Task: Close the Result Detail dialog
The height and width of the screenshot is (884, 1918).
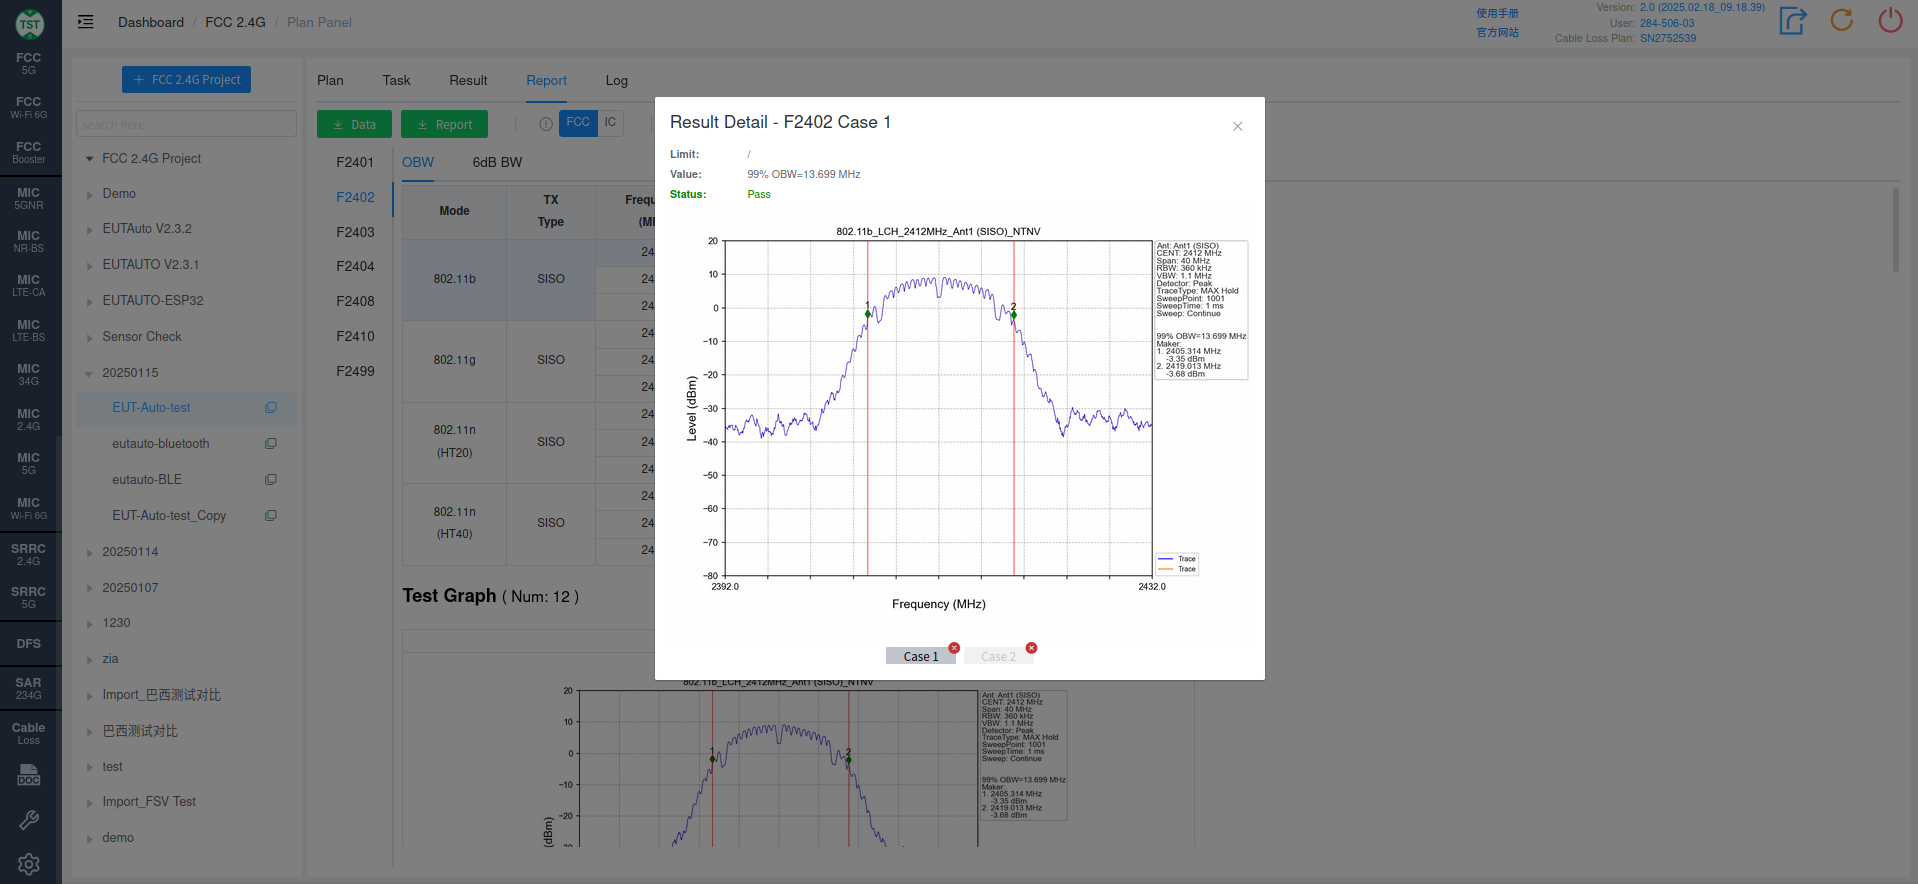Action: tap(1237, 126)
